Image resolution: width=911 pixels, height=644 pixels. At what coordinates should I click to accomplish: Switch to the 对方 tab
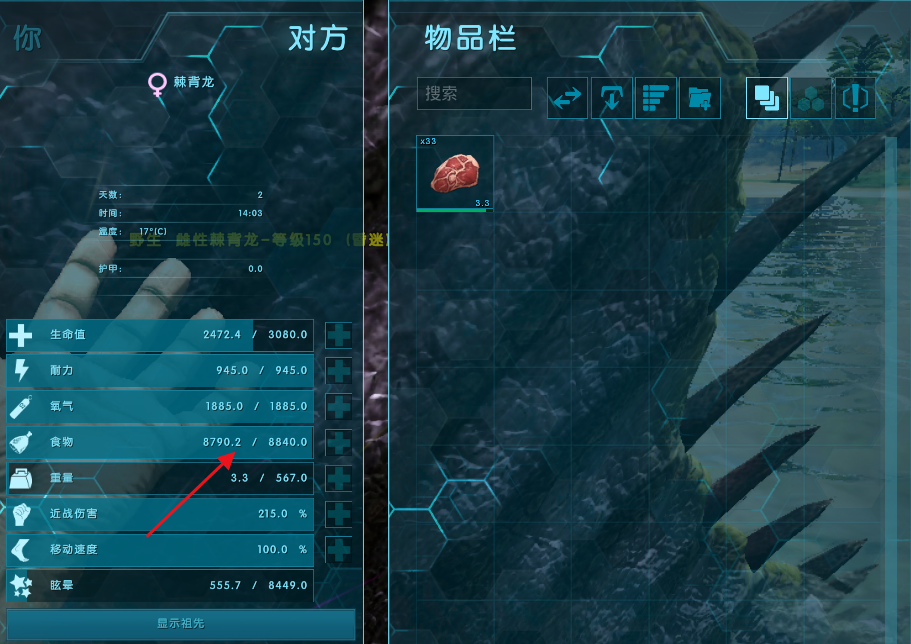coord(317,38)
